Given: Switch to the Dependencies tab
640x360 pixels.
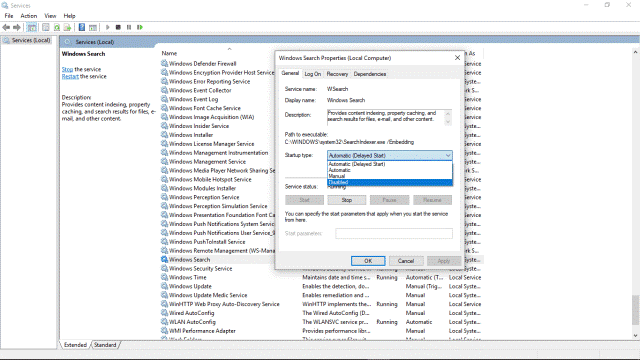Looking at the screenshot, I should [370, 74].
